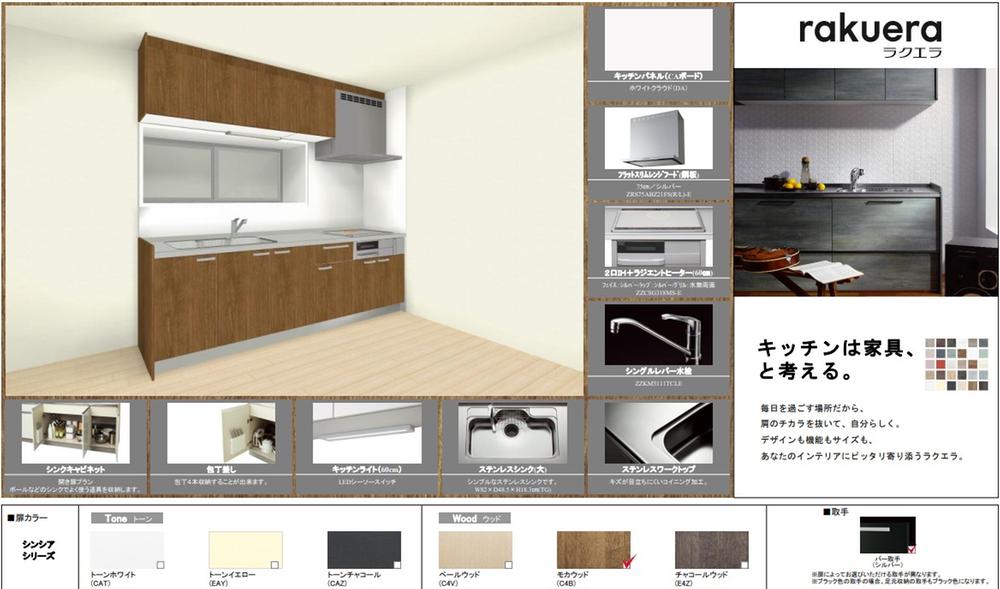This screenshot has width=1000, height=589.
Task: Open the ステンレスワークトップ worktop image
Action: point(659,433)
